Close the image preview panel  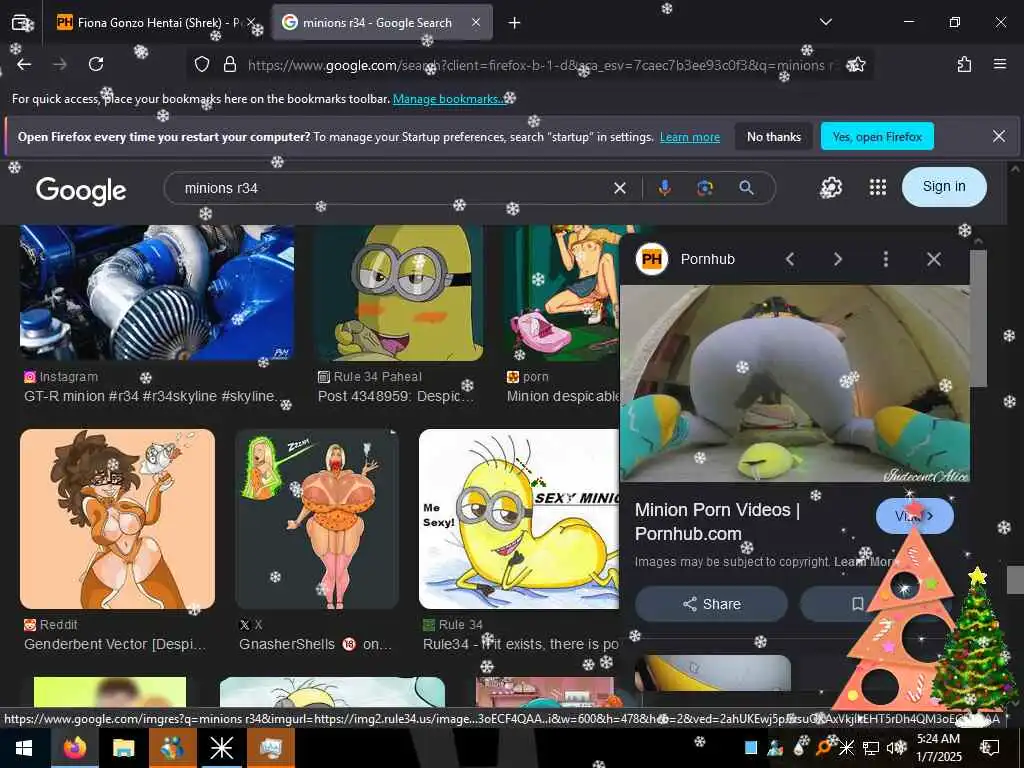[x=934, y=259]
